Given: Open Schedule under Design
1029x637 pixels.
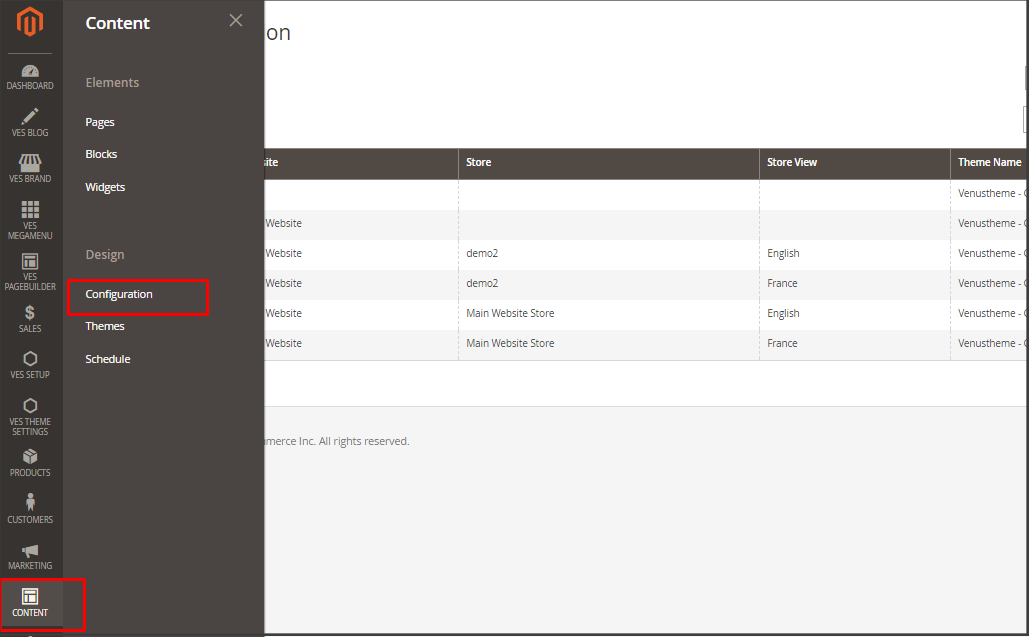Looking at the screenshot, I should 108,359.
